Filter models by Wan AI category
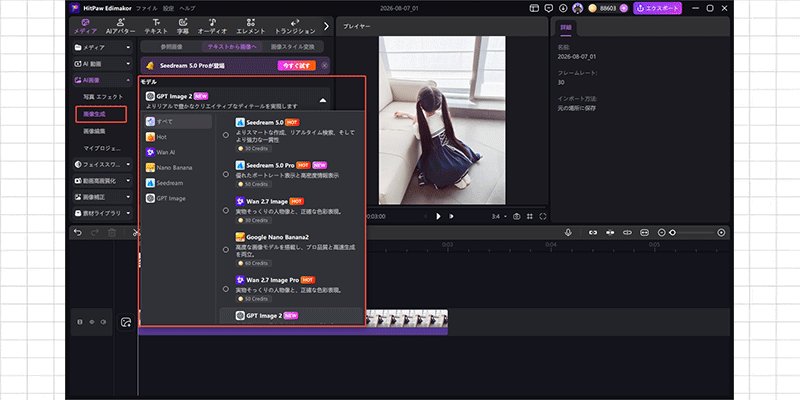Screen dimensions: 800x400 pos(178,152)
